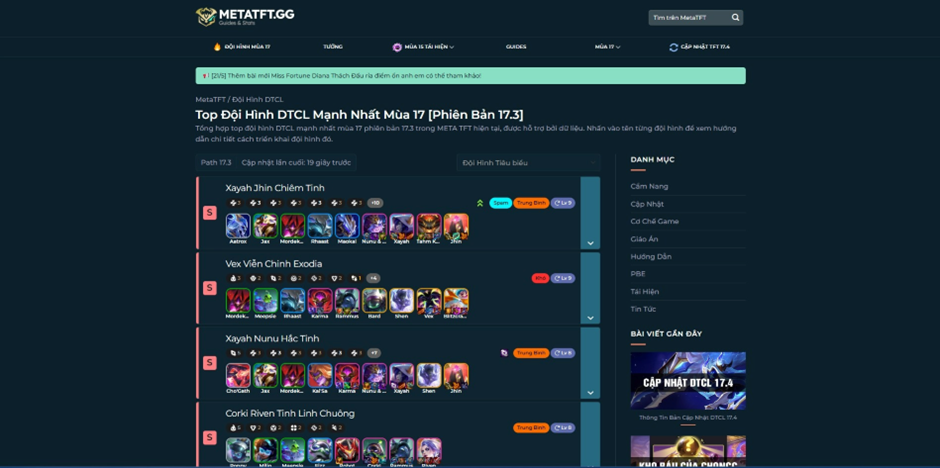Open Cập Nhật DTCL 17.4 article thumbnail
This screenshot has width=940, height=468.
point(688,381)
